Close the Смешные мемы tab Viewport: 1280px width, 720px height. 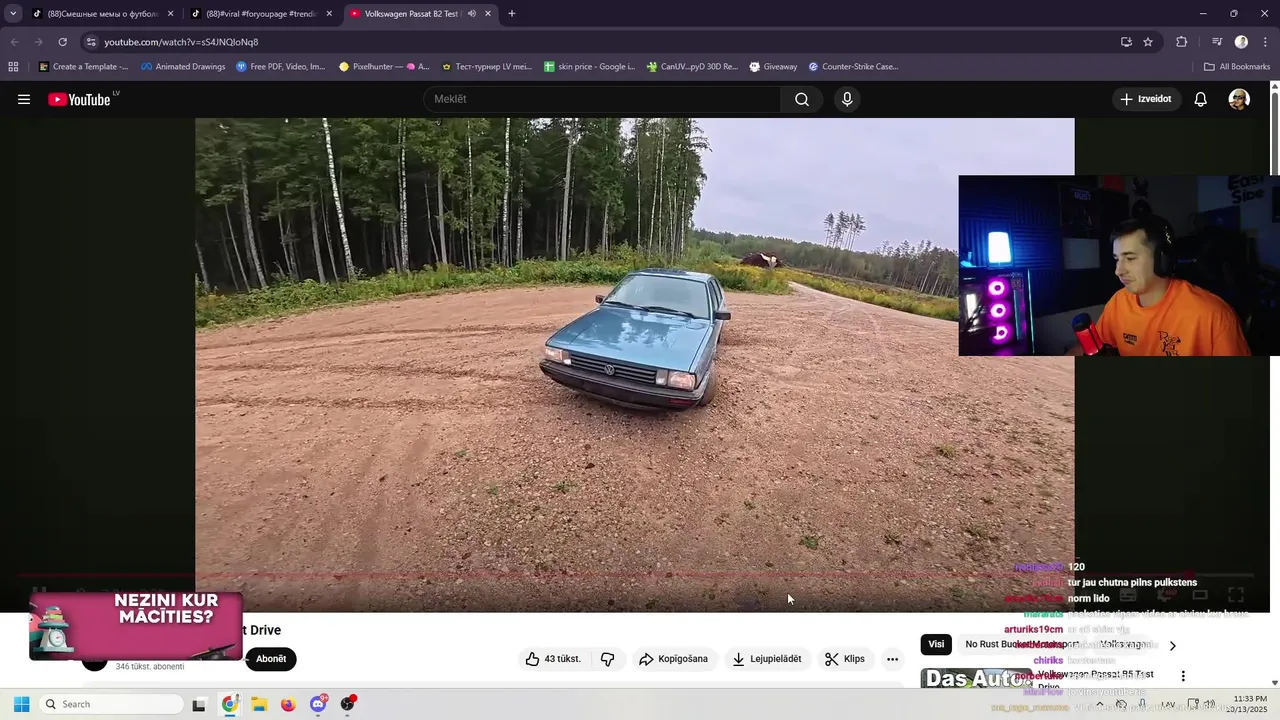170,14
